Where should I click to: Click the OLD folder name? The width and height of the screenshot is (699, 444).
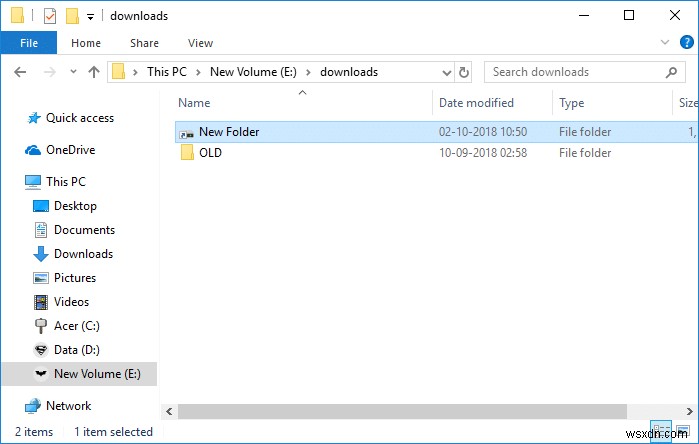[x=210, y=153]
